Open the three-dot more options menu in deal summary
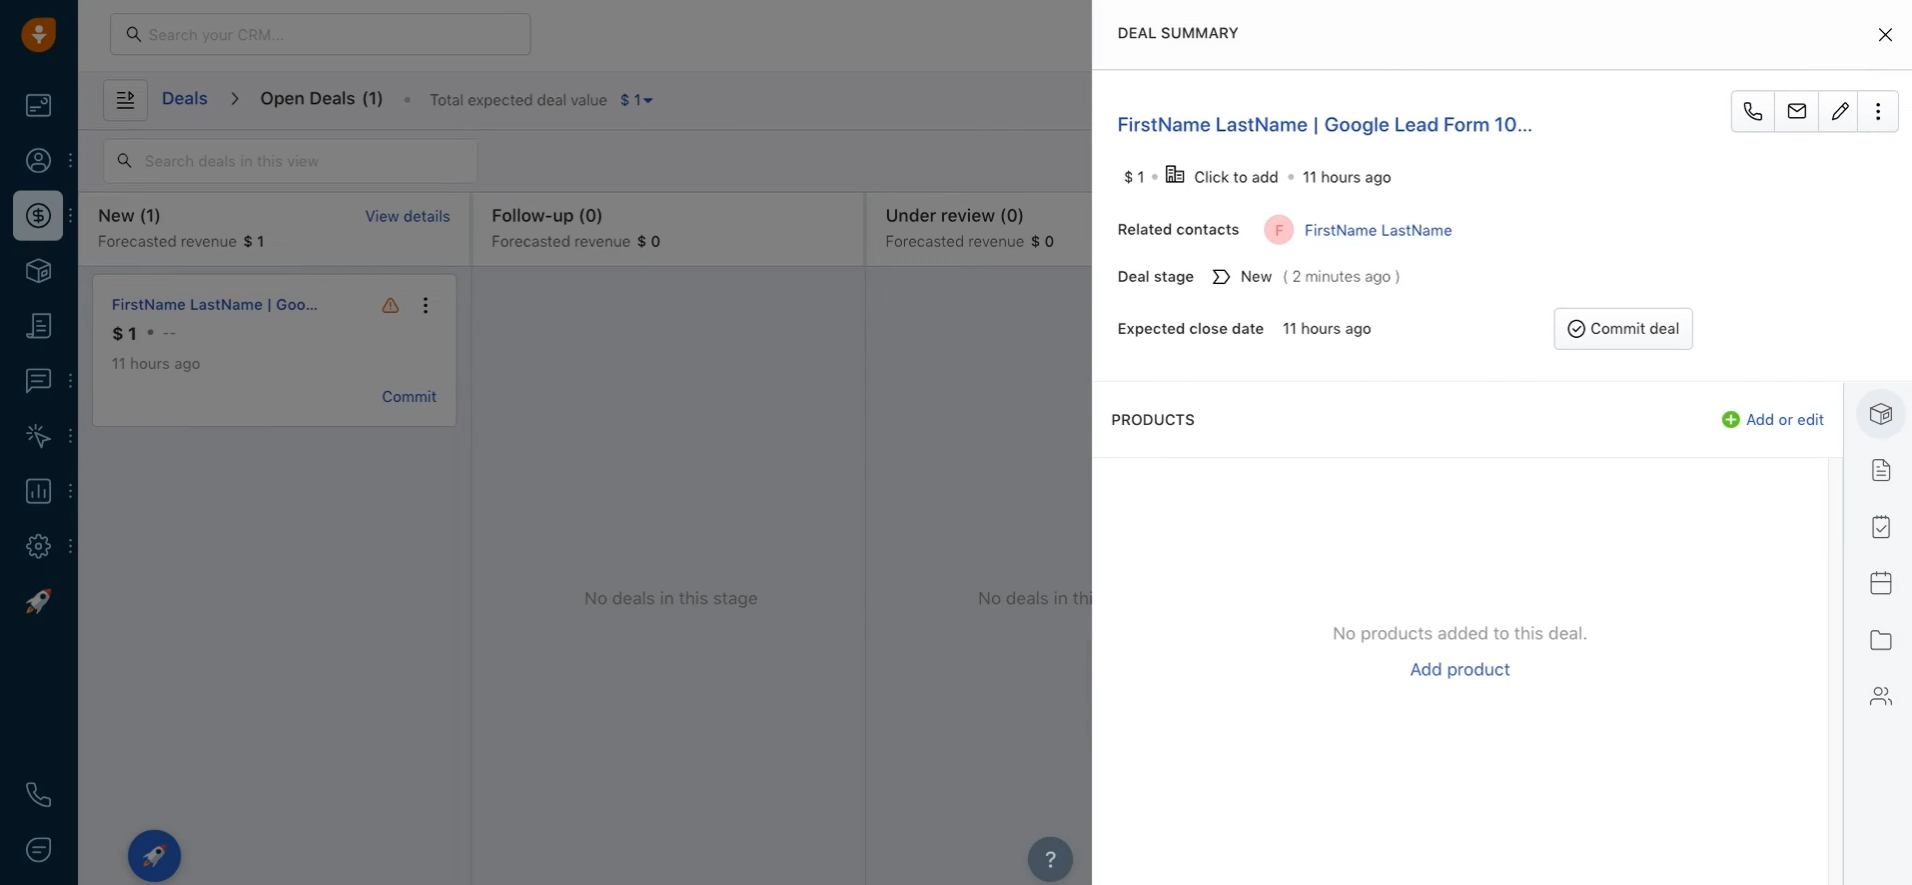Viewport: 1912px width, 885px height. [x=1878, y=111]
